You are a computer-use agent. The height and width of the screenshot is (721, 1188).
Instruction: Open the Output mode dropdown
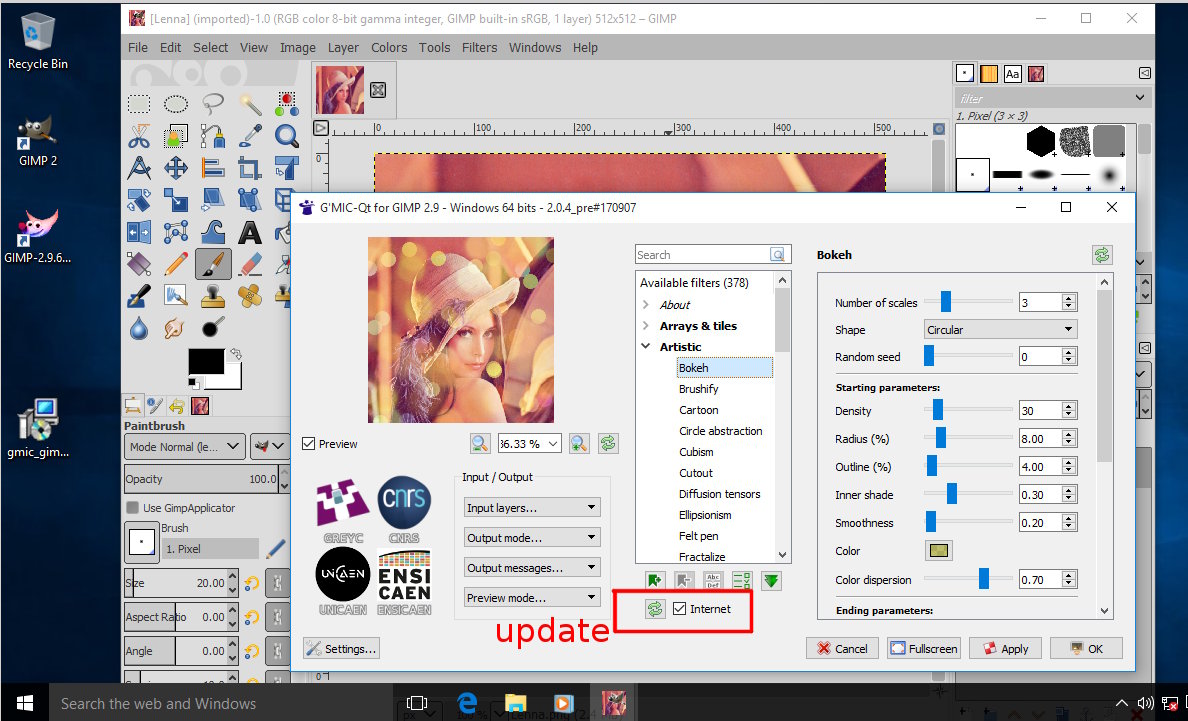(x=532, y=538)
